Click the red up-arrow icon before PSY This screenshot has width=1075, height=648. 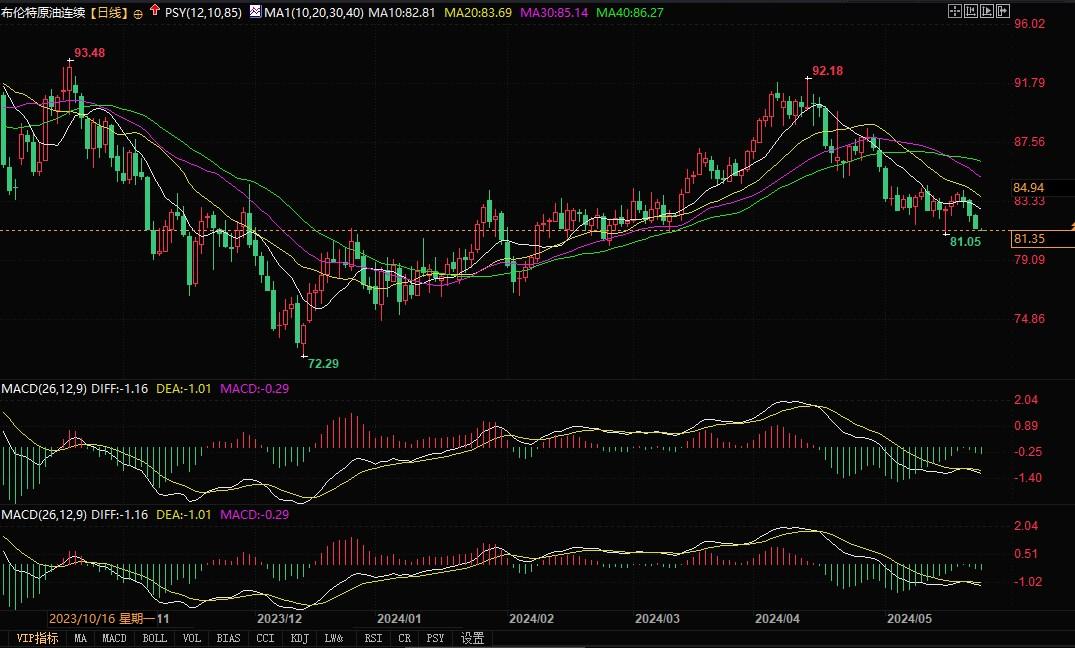tap(154, 10)
